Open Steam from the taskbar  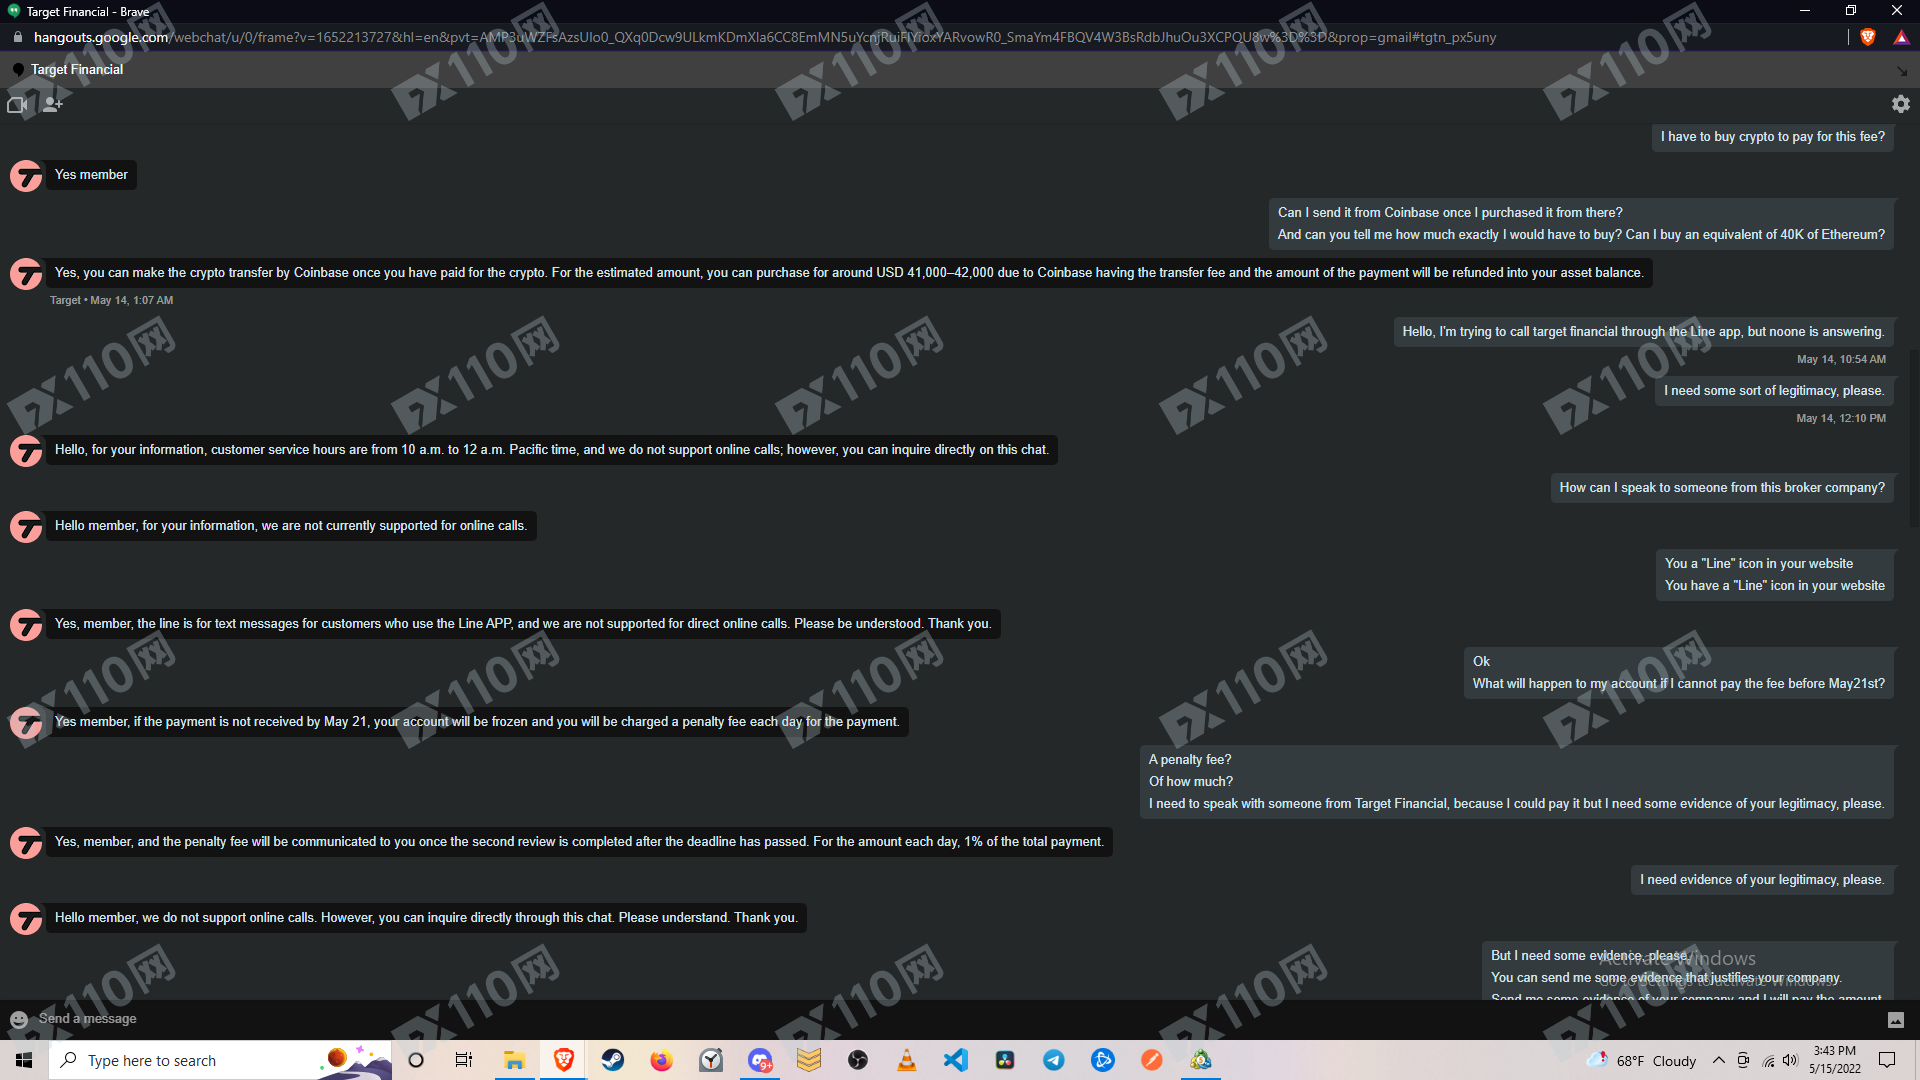612,1060
